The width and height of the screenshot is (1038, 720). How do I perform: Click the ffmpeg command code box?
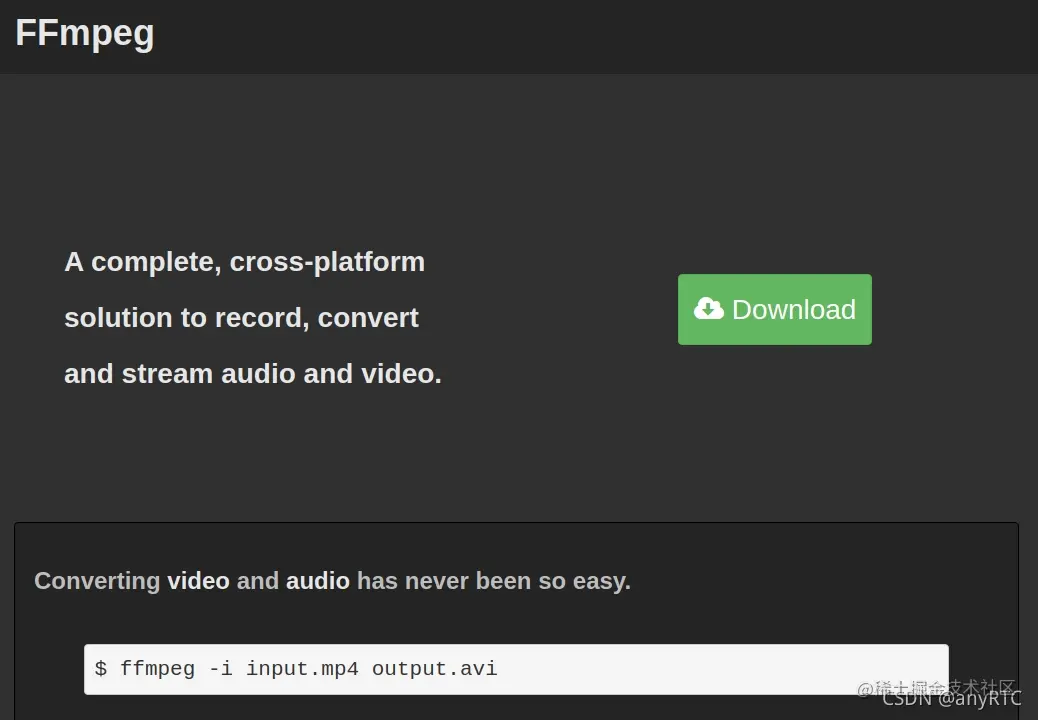(x=516, y=669)
